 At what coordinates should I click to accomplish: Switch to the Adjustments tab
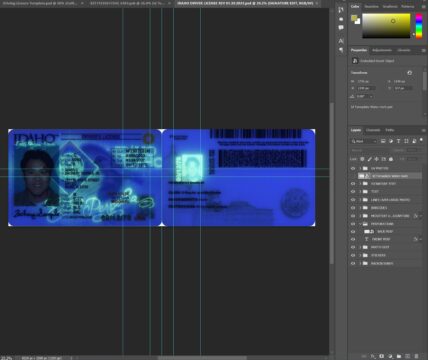[x=382, y=50]
